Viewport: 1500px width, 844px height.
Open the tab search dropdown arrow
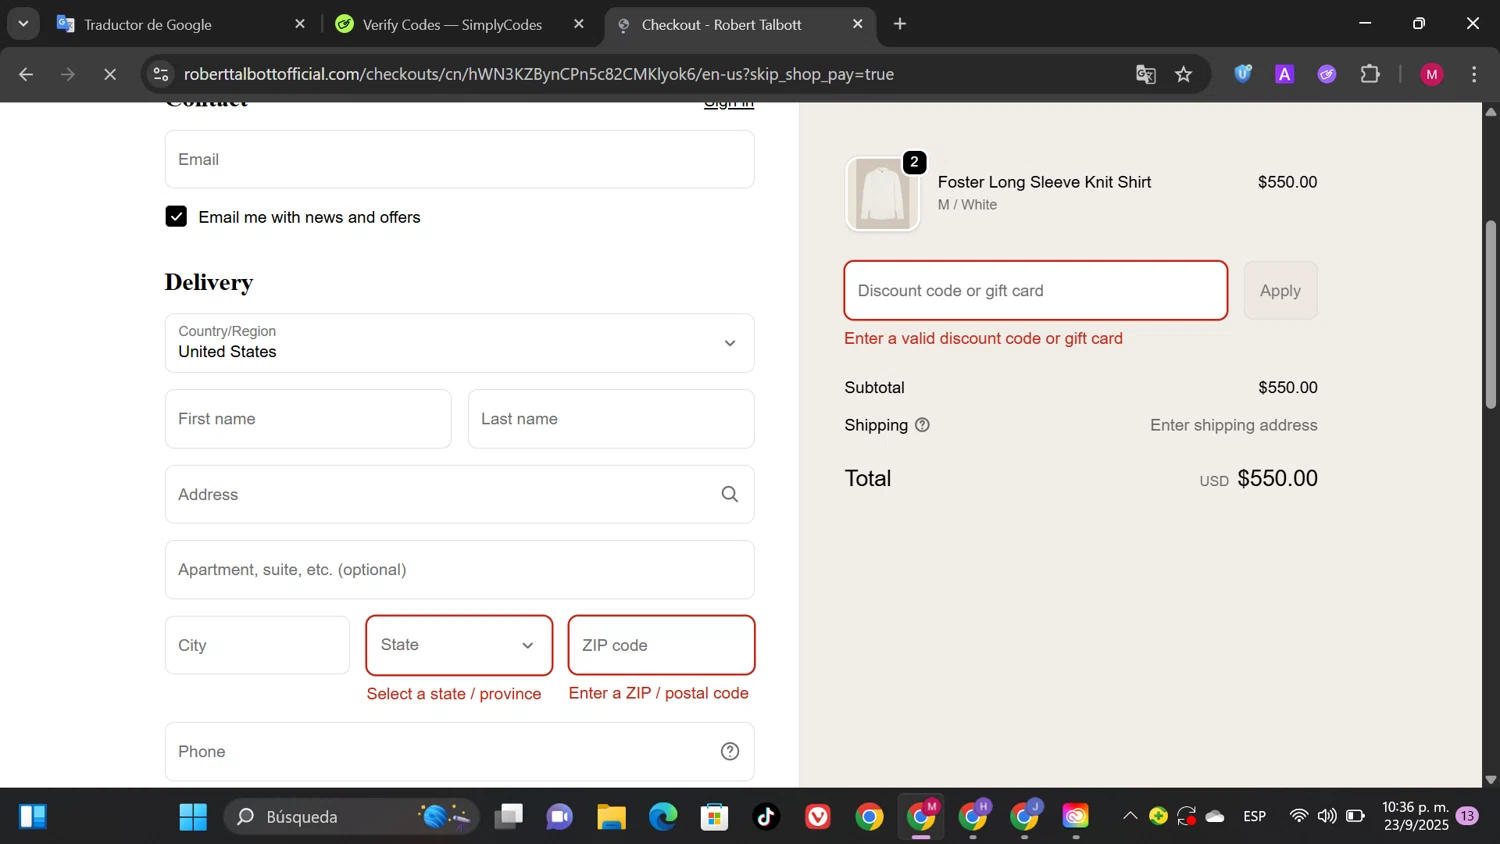click(x=23, y=24)
